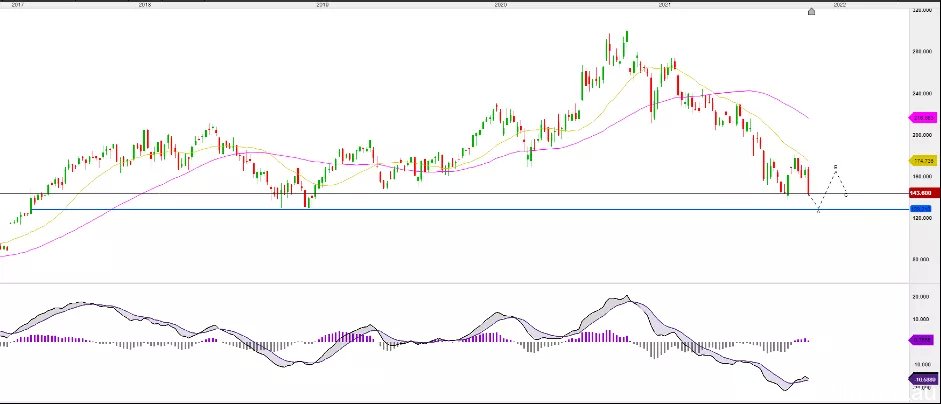Click the 2018 label on the time axis
The height and width of the screenshot is (404, 941).
click(145, 4)
